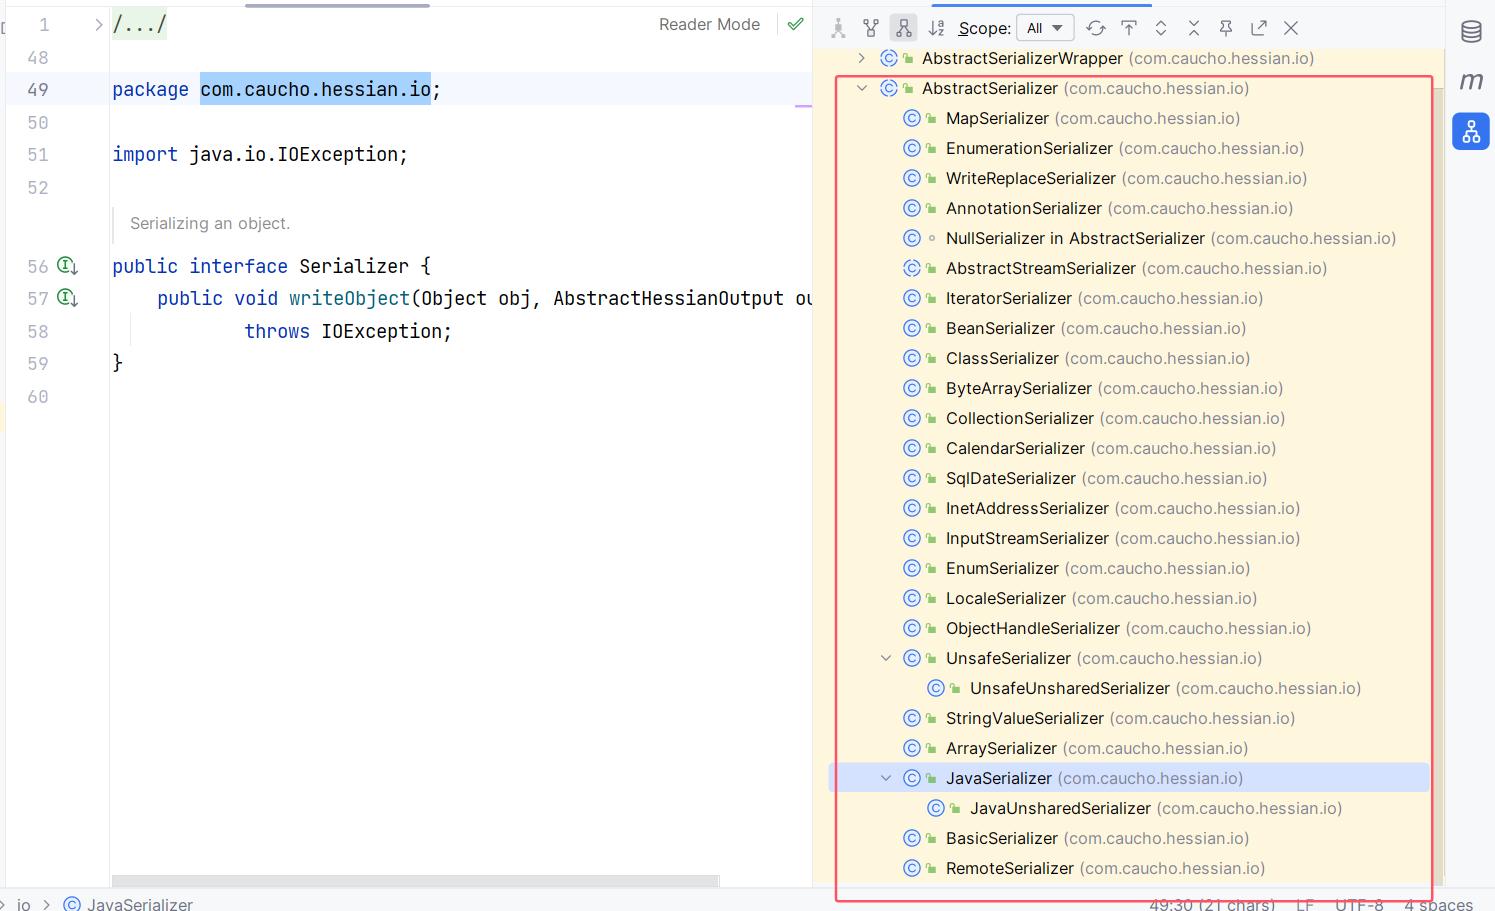
Task: Collapse all hierarchy nodes
Action: 1193,28
